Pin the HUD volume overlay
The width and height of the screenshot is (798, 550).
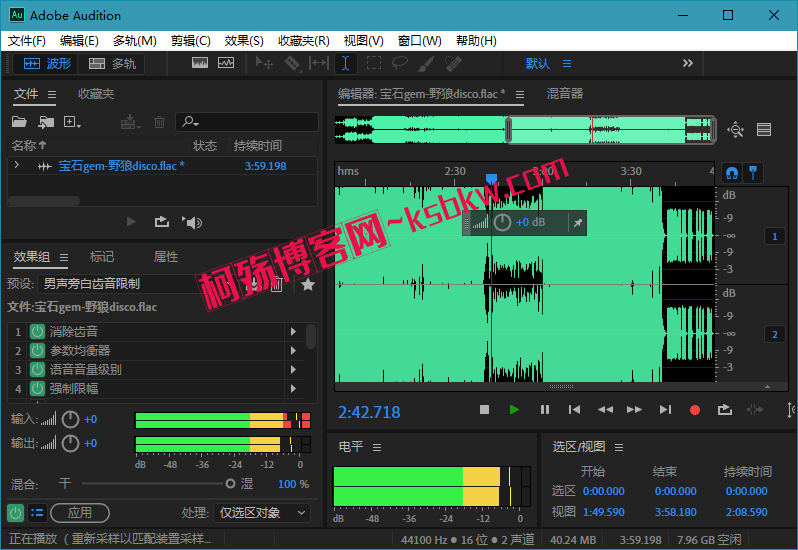578,223
